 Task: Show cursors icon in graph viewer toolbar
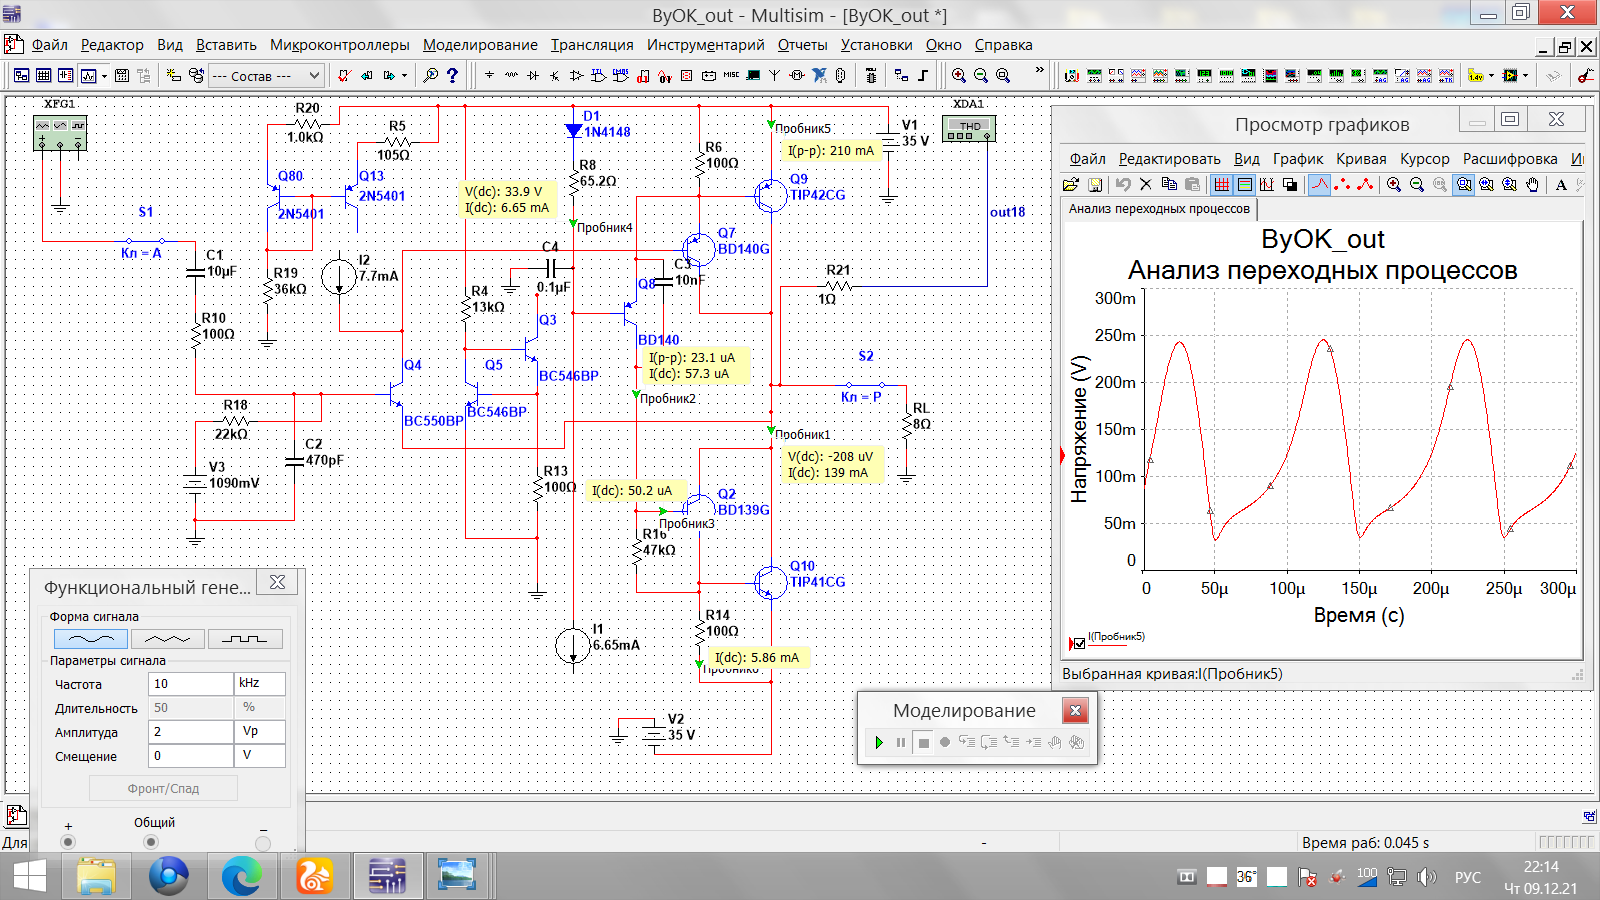click(1267, 184)
